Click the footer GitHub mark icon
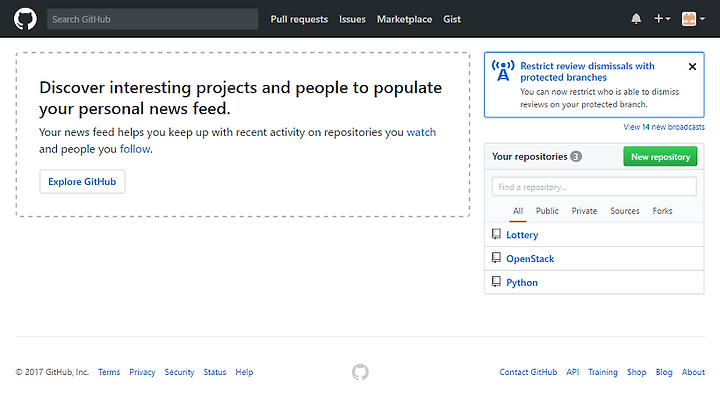This screenshot has height=403, width=720. pos(360,372)
